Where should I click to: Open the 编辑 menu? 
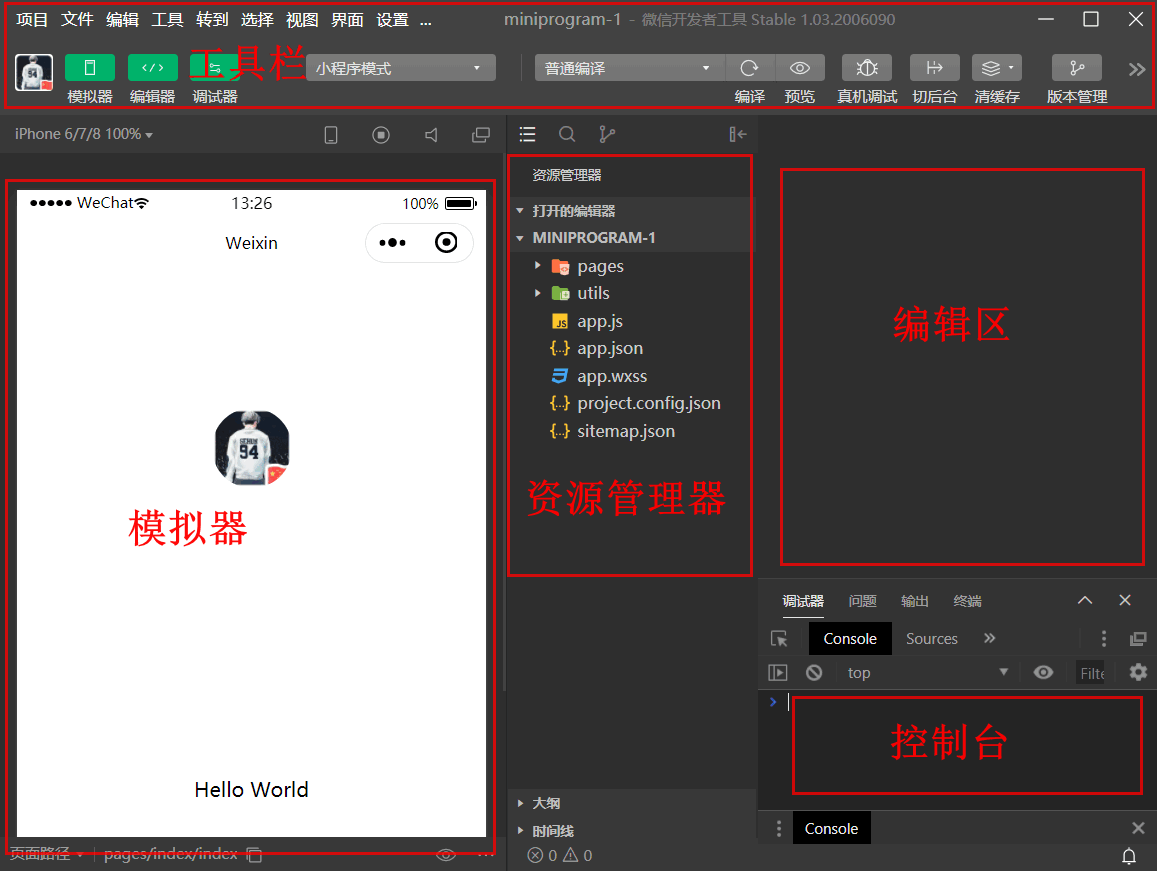click(x=122, y=20)
